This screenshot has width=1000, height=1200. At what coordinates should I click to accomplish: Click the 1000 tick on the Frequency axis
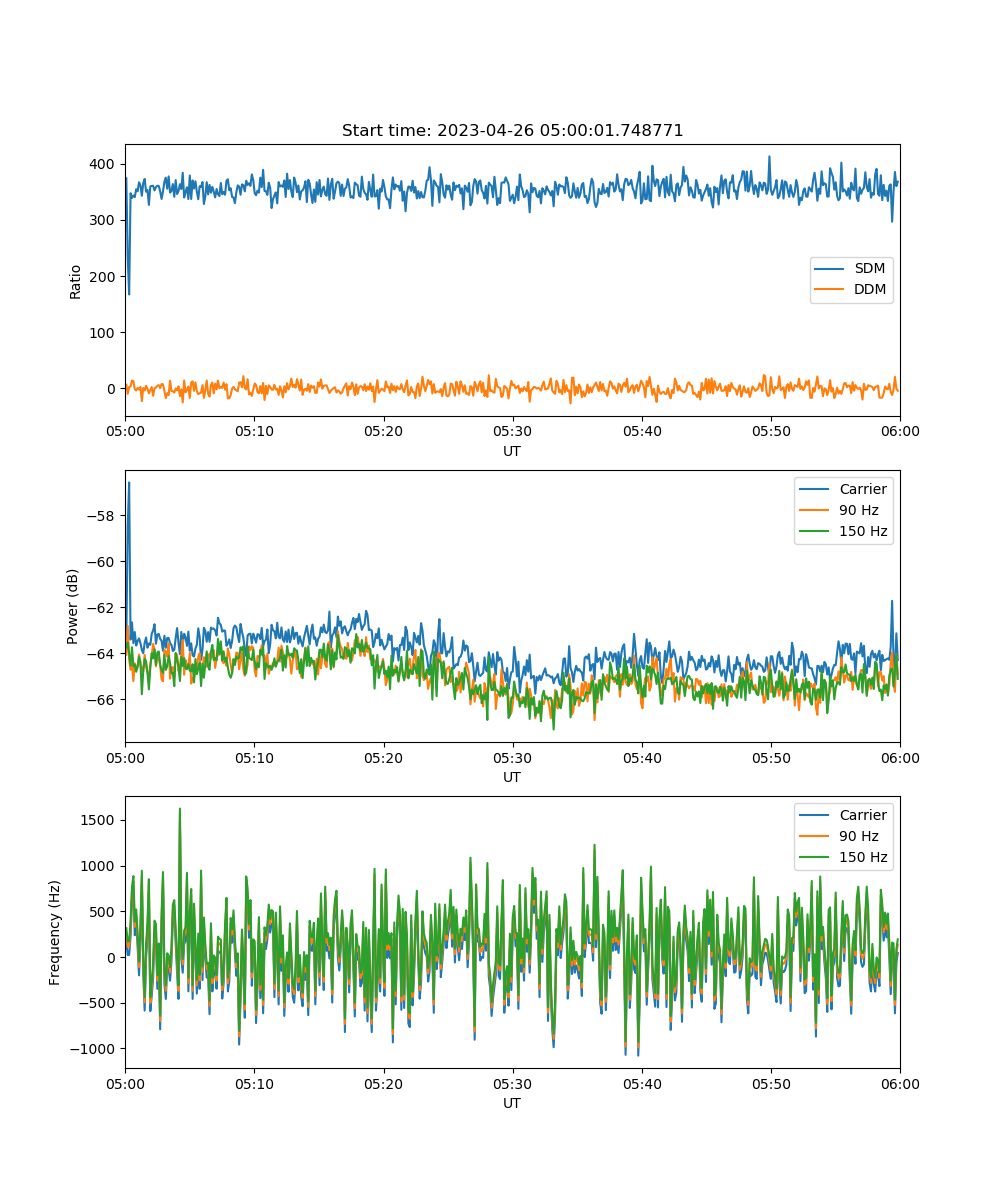pyautogui.click(x=100, y=866)
